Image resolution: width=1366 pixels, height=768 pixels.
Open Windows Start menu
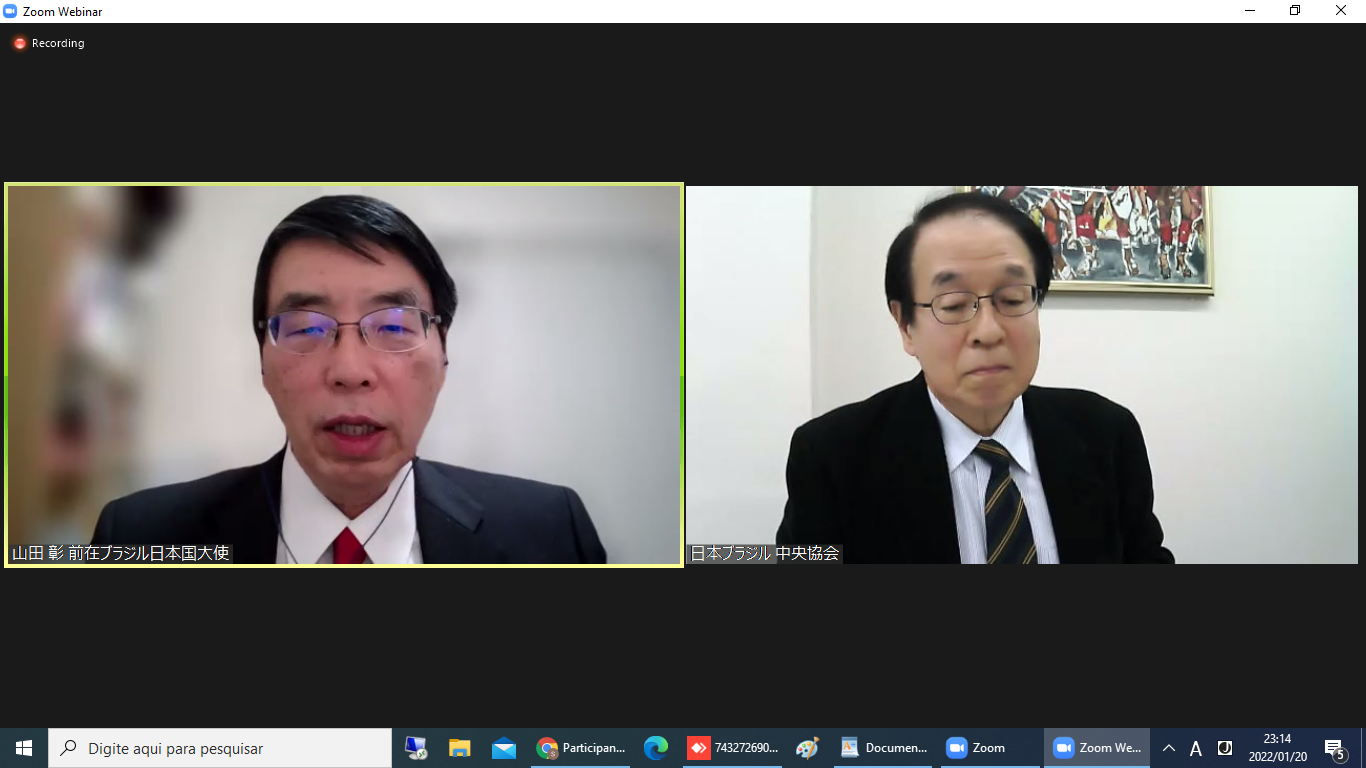[24, 748]
